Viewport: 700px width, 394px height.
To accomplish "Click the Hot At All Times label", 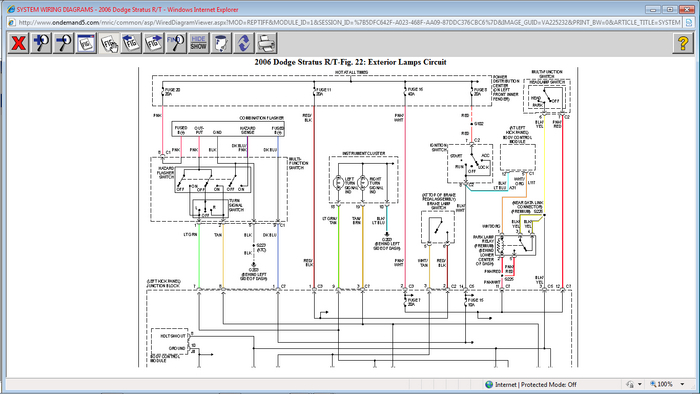I will coord(351,72).
